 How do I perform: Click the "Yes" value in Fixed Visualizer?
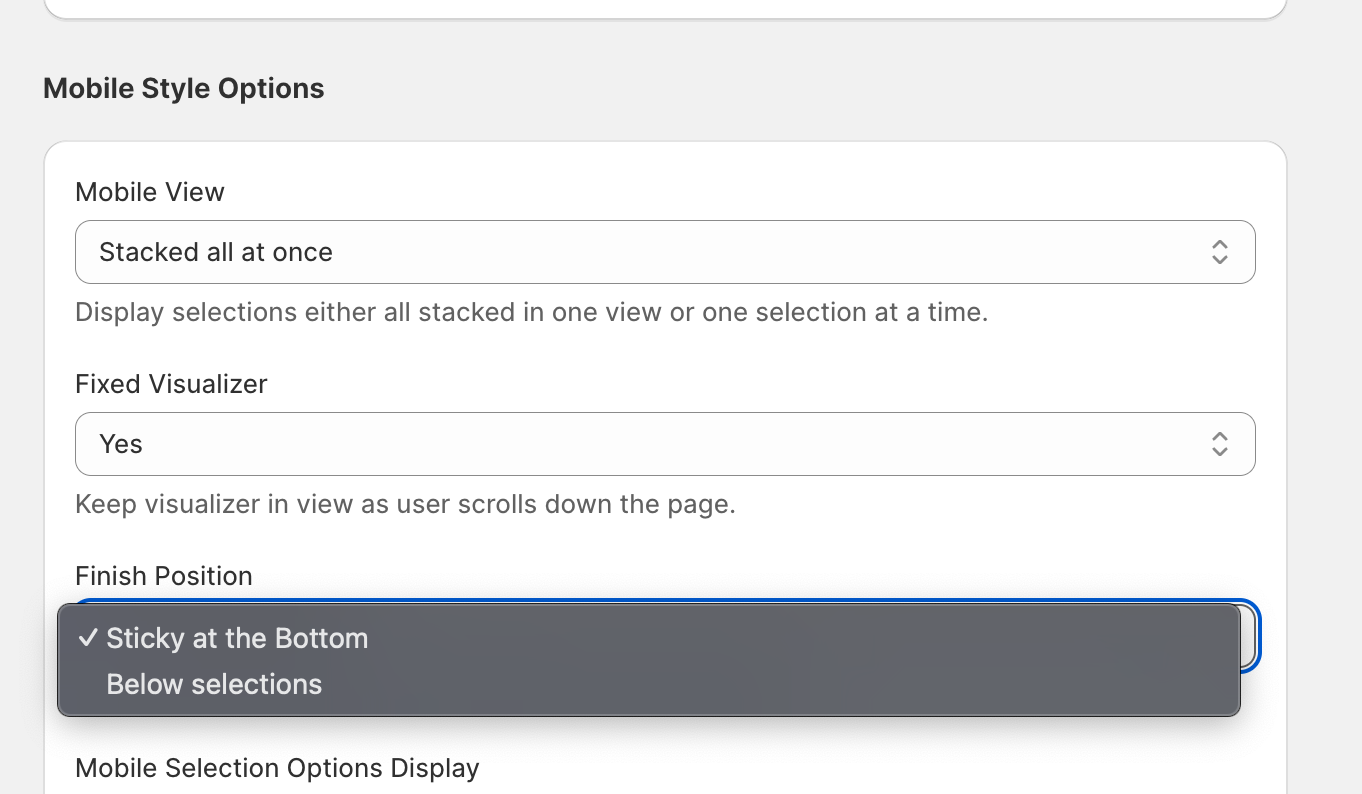pyautogui.click(x=121, y=444)
